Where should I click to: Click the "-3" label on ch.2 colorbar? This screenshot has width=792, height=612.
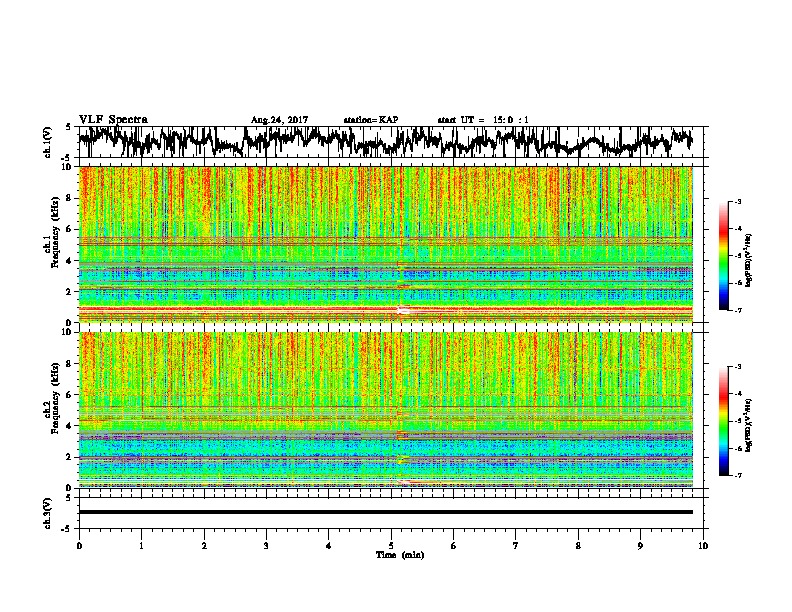click(737, 367)
